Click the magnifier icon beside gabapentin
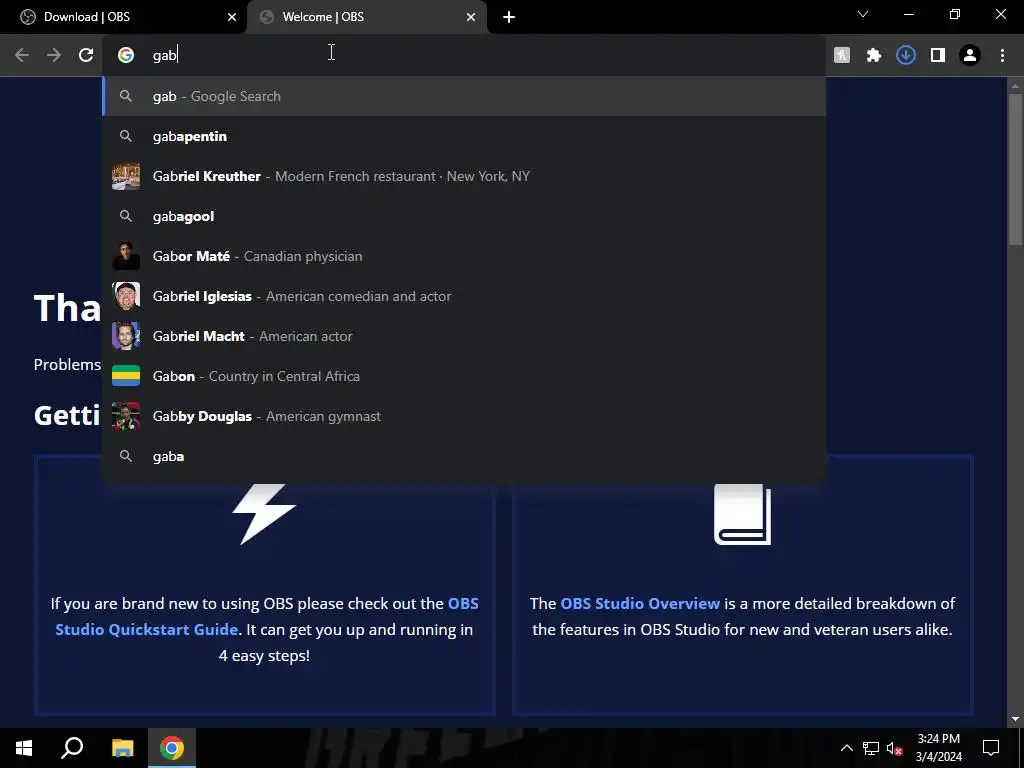 126,136
